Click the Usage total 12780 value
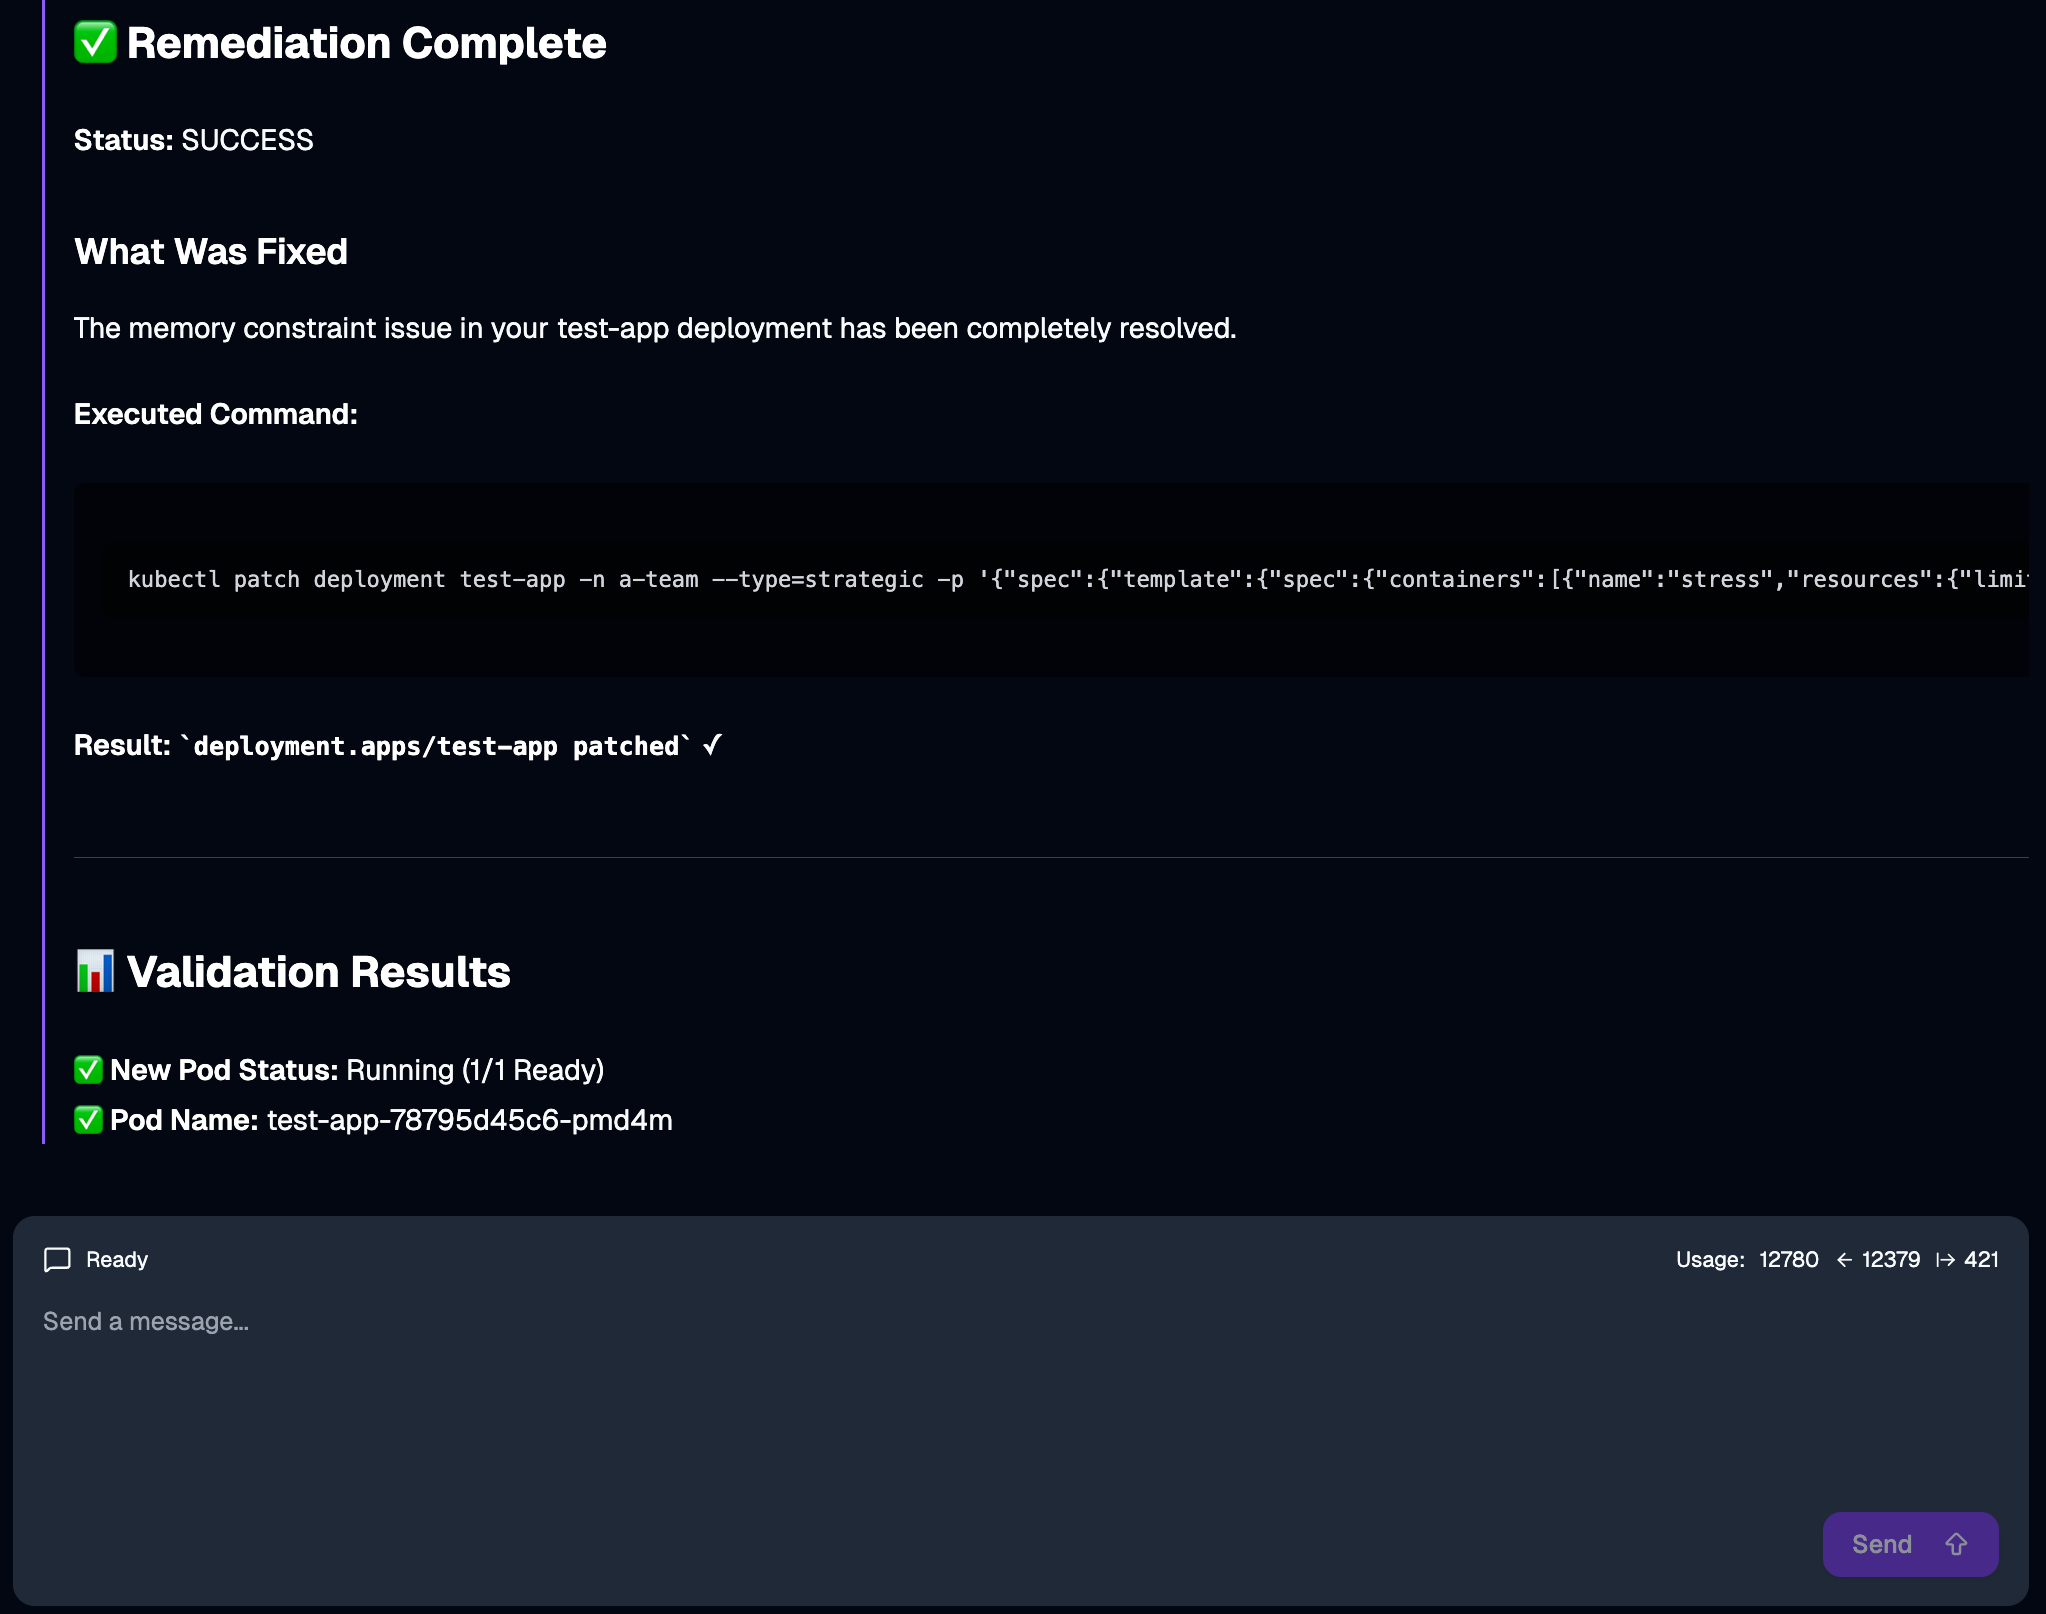 1788,1260
